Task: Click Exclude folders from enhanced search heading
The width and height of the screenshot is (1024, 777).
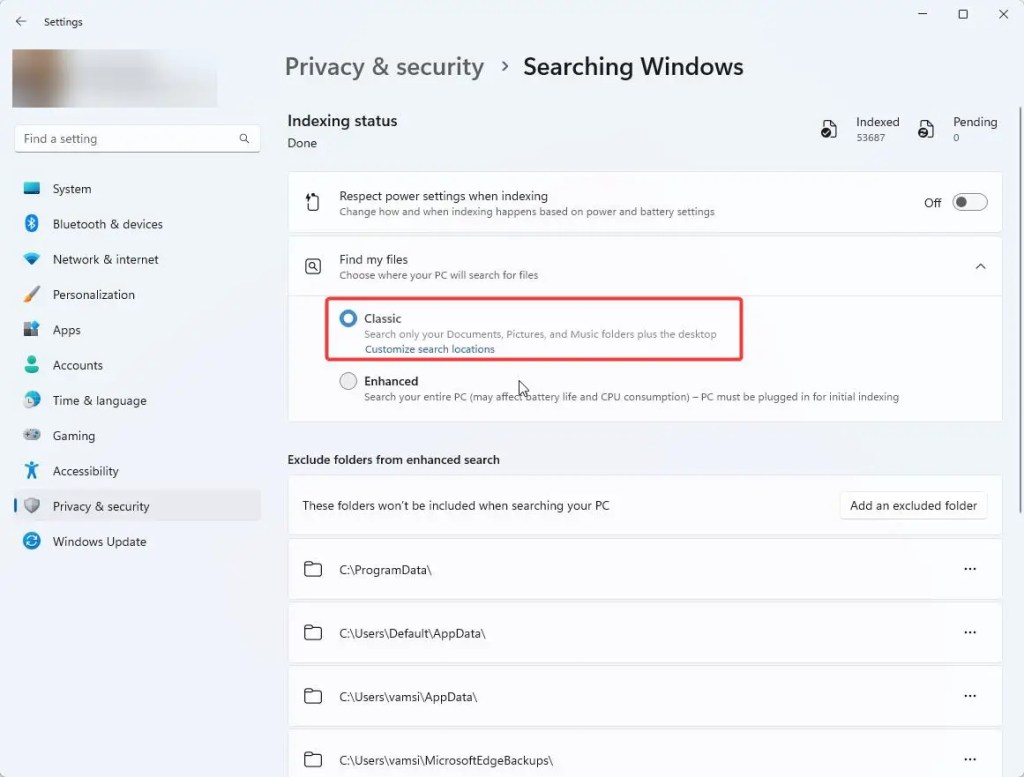Action: tap(393, 460)
